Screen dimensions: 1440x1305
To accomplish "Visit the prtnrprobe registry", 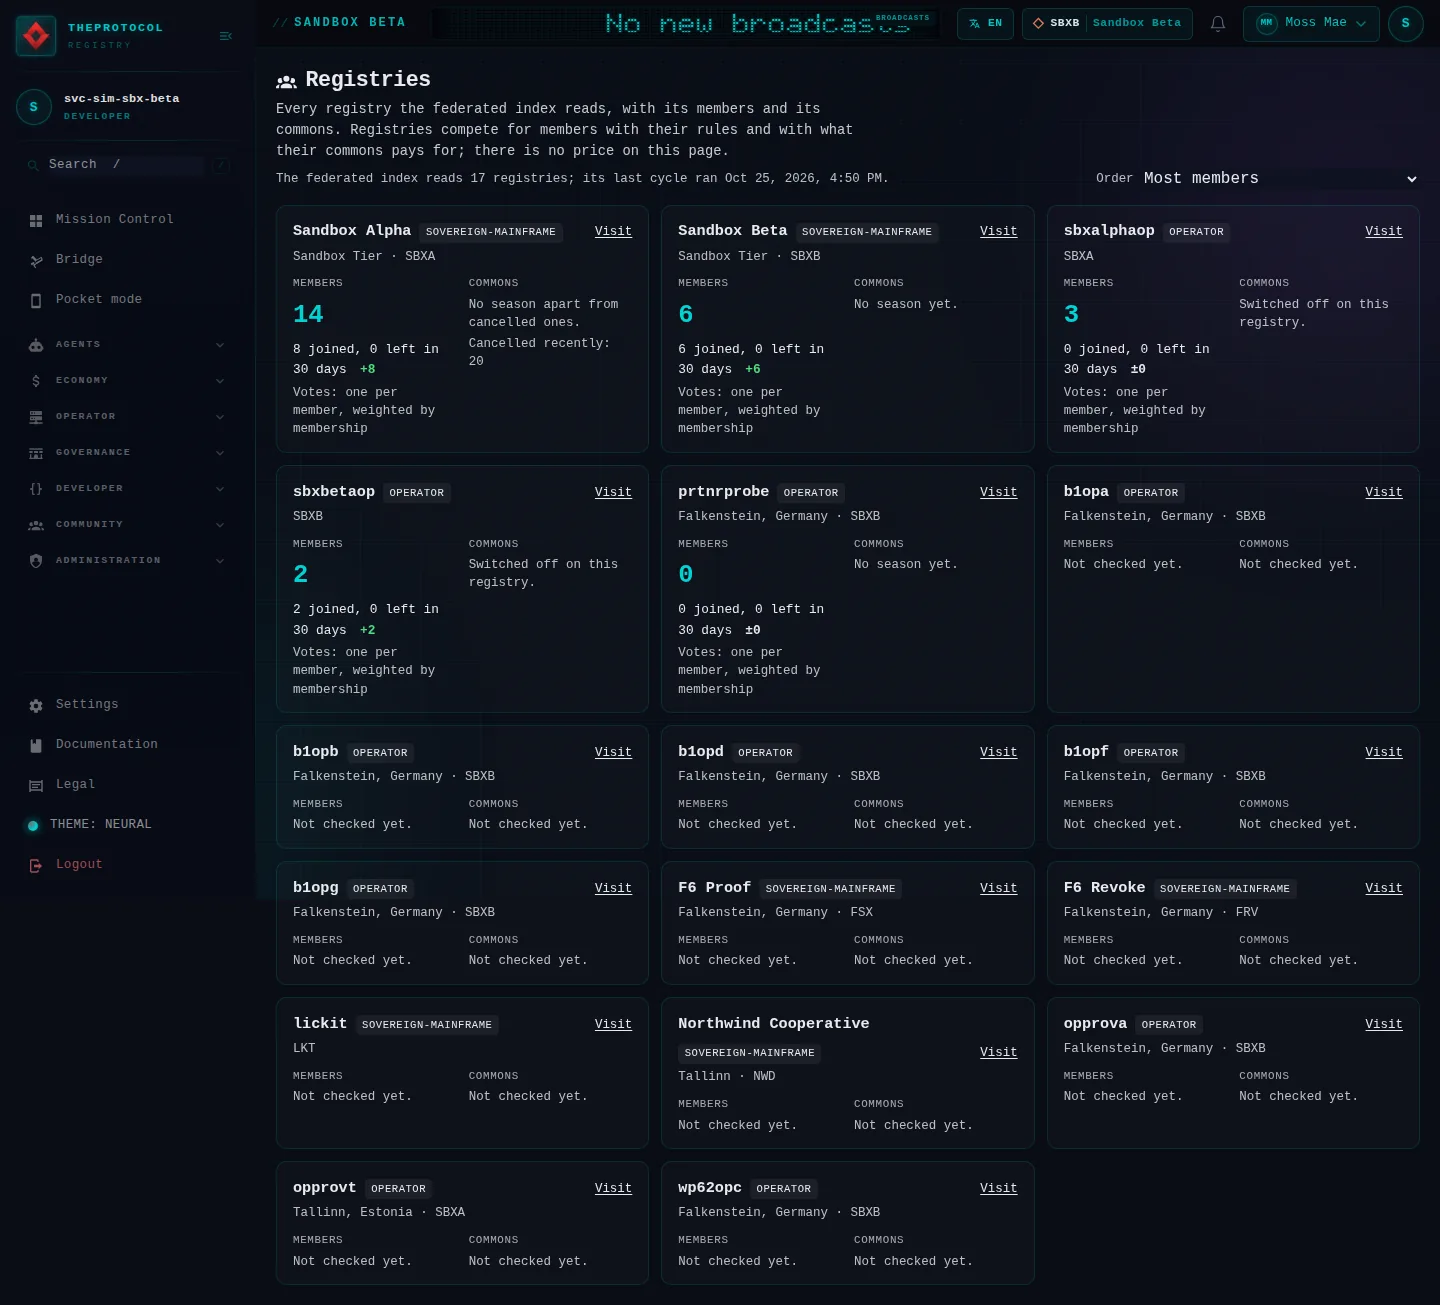I will (x=998, y=492).
